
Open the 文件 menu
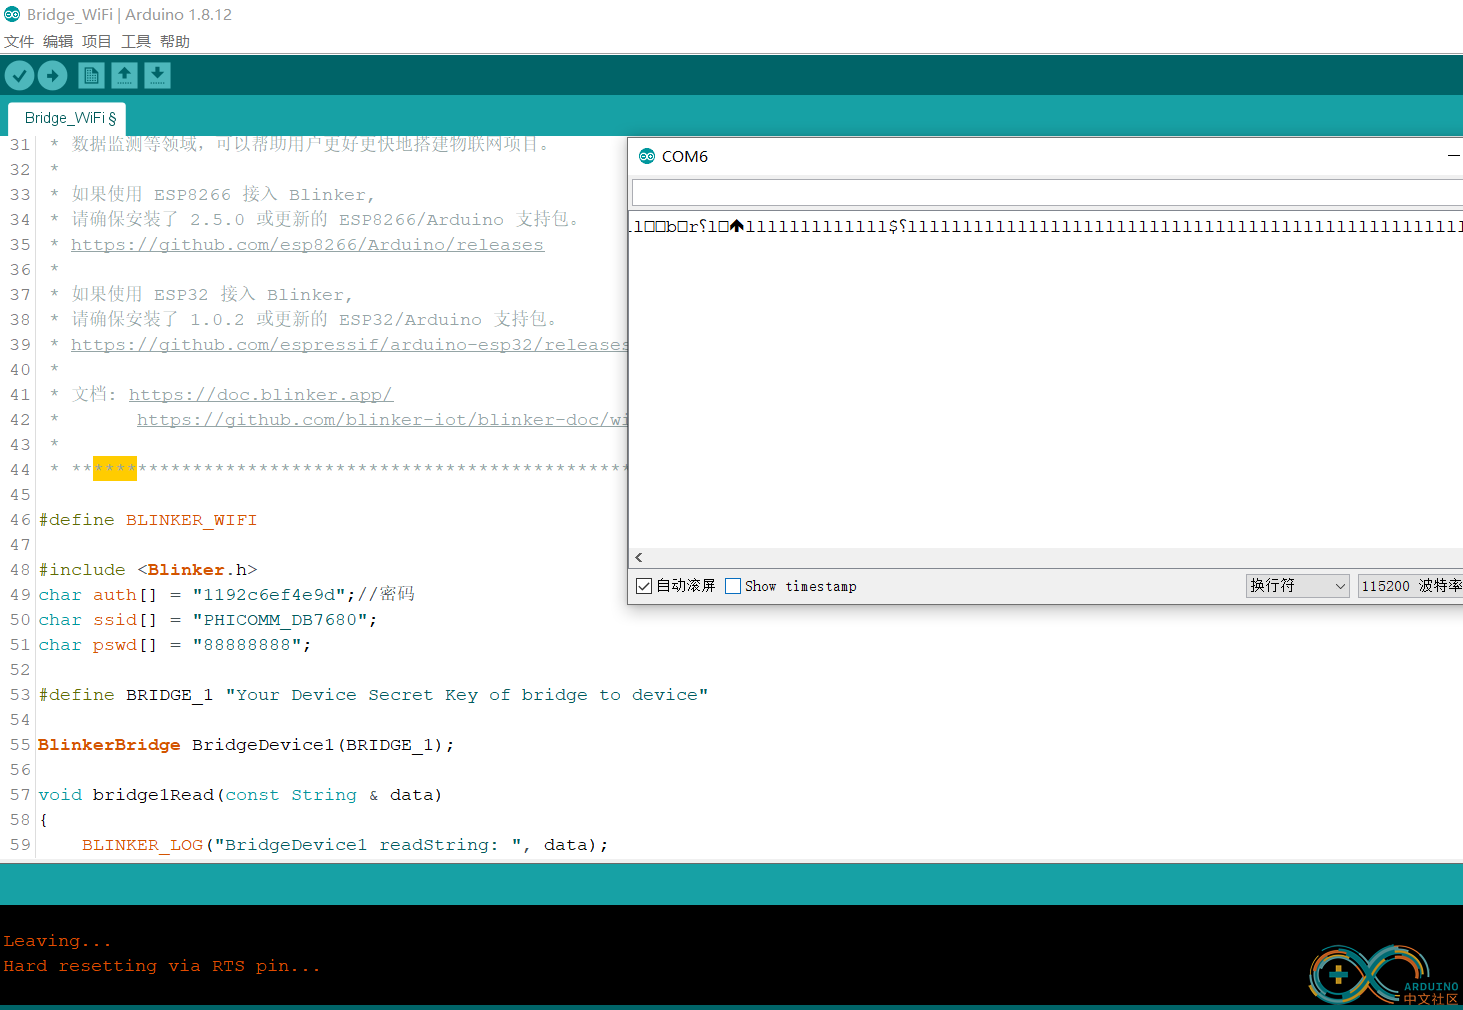[19, 41]
